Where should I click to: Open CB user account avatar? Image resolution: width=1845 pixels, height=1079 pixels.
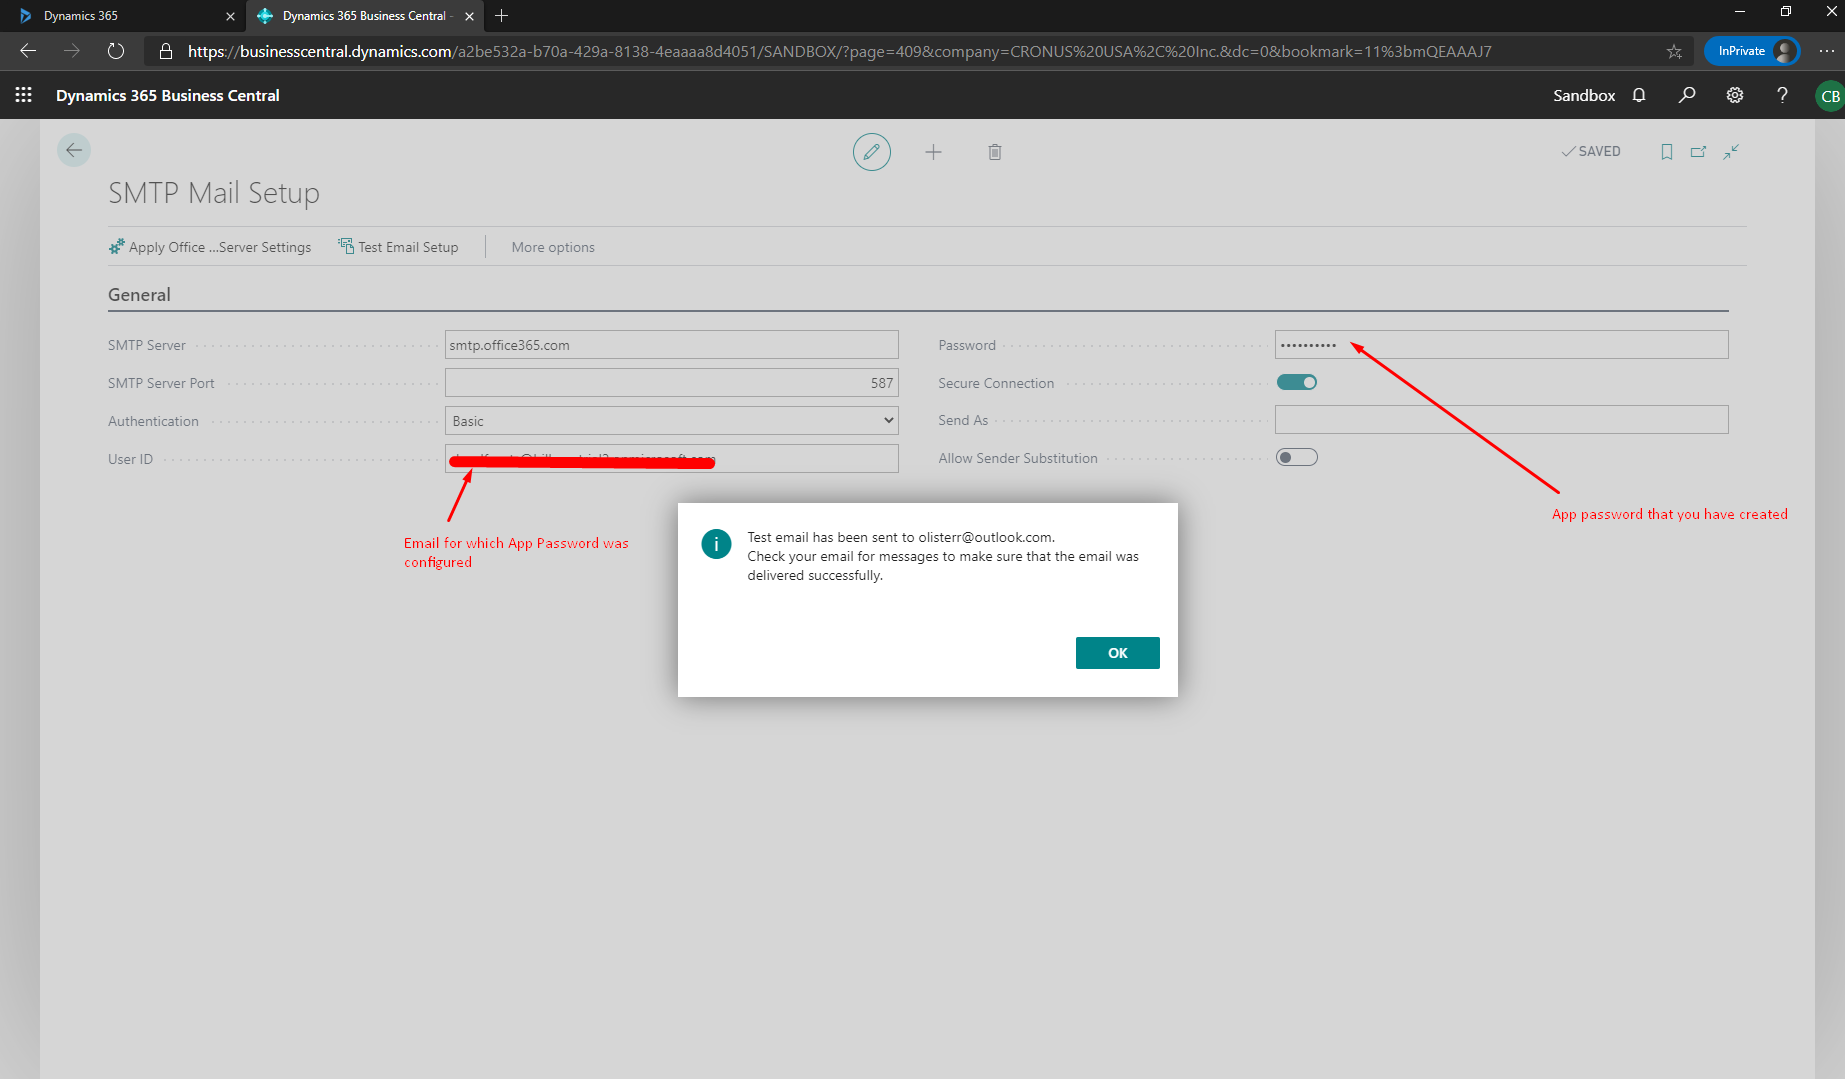1830,96
